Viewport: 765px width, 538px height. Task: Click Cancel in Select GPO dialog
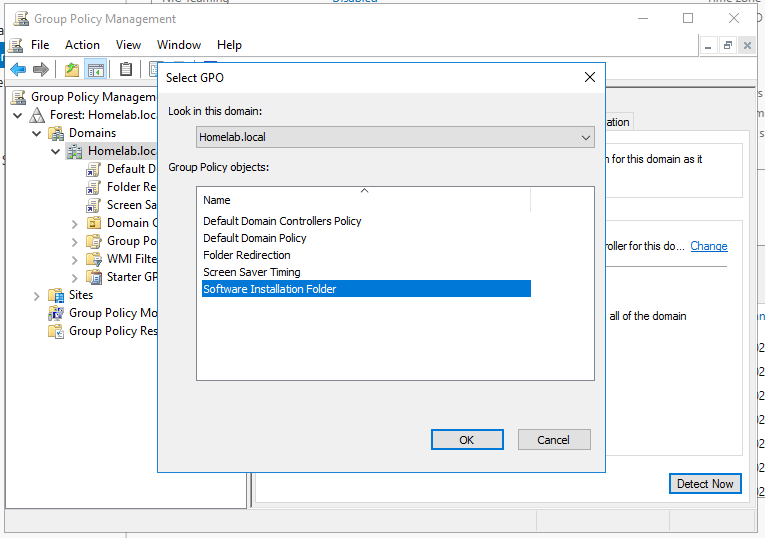pyautogui.click(x=554, y=439)
